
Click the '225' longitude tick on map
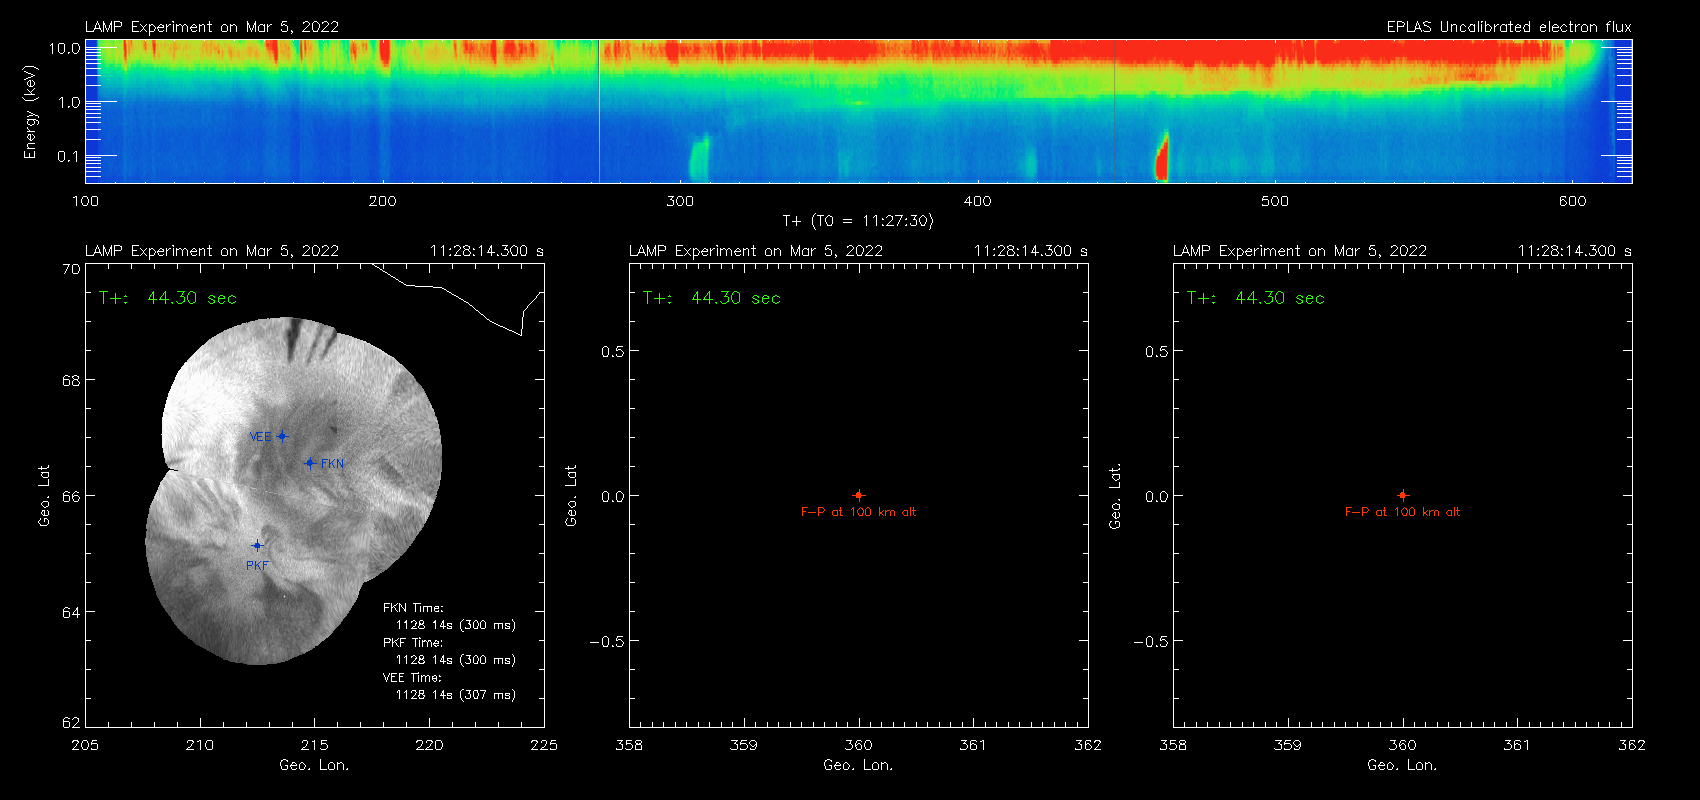click(544, 745)
